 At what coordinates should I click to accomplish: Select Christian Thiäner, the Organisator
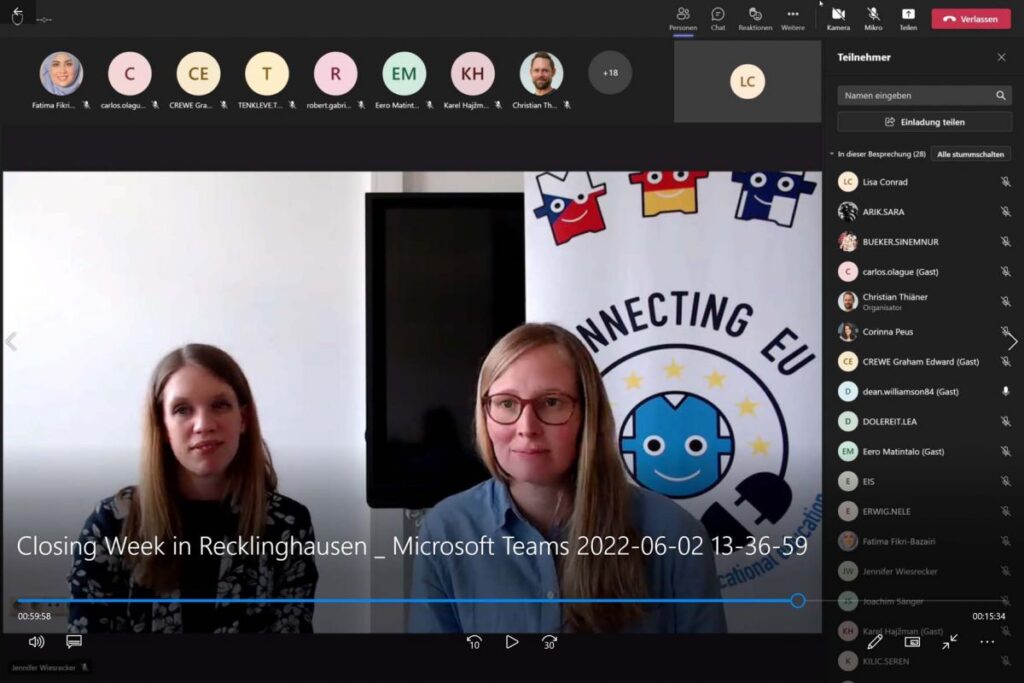coord(924,302)
